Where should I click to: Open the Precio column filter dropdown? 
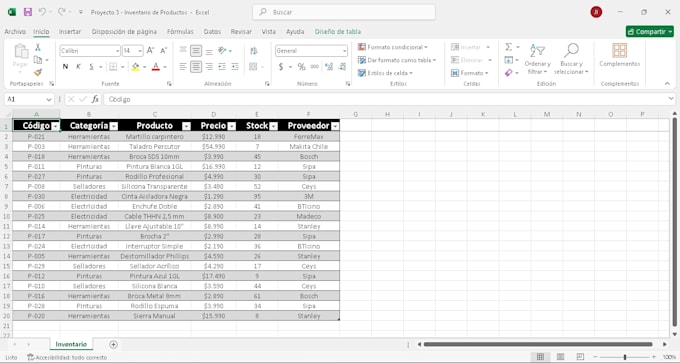point(232,126)
